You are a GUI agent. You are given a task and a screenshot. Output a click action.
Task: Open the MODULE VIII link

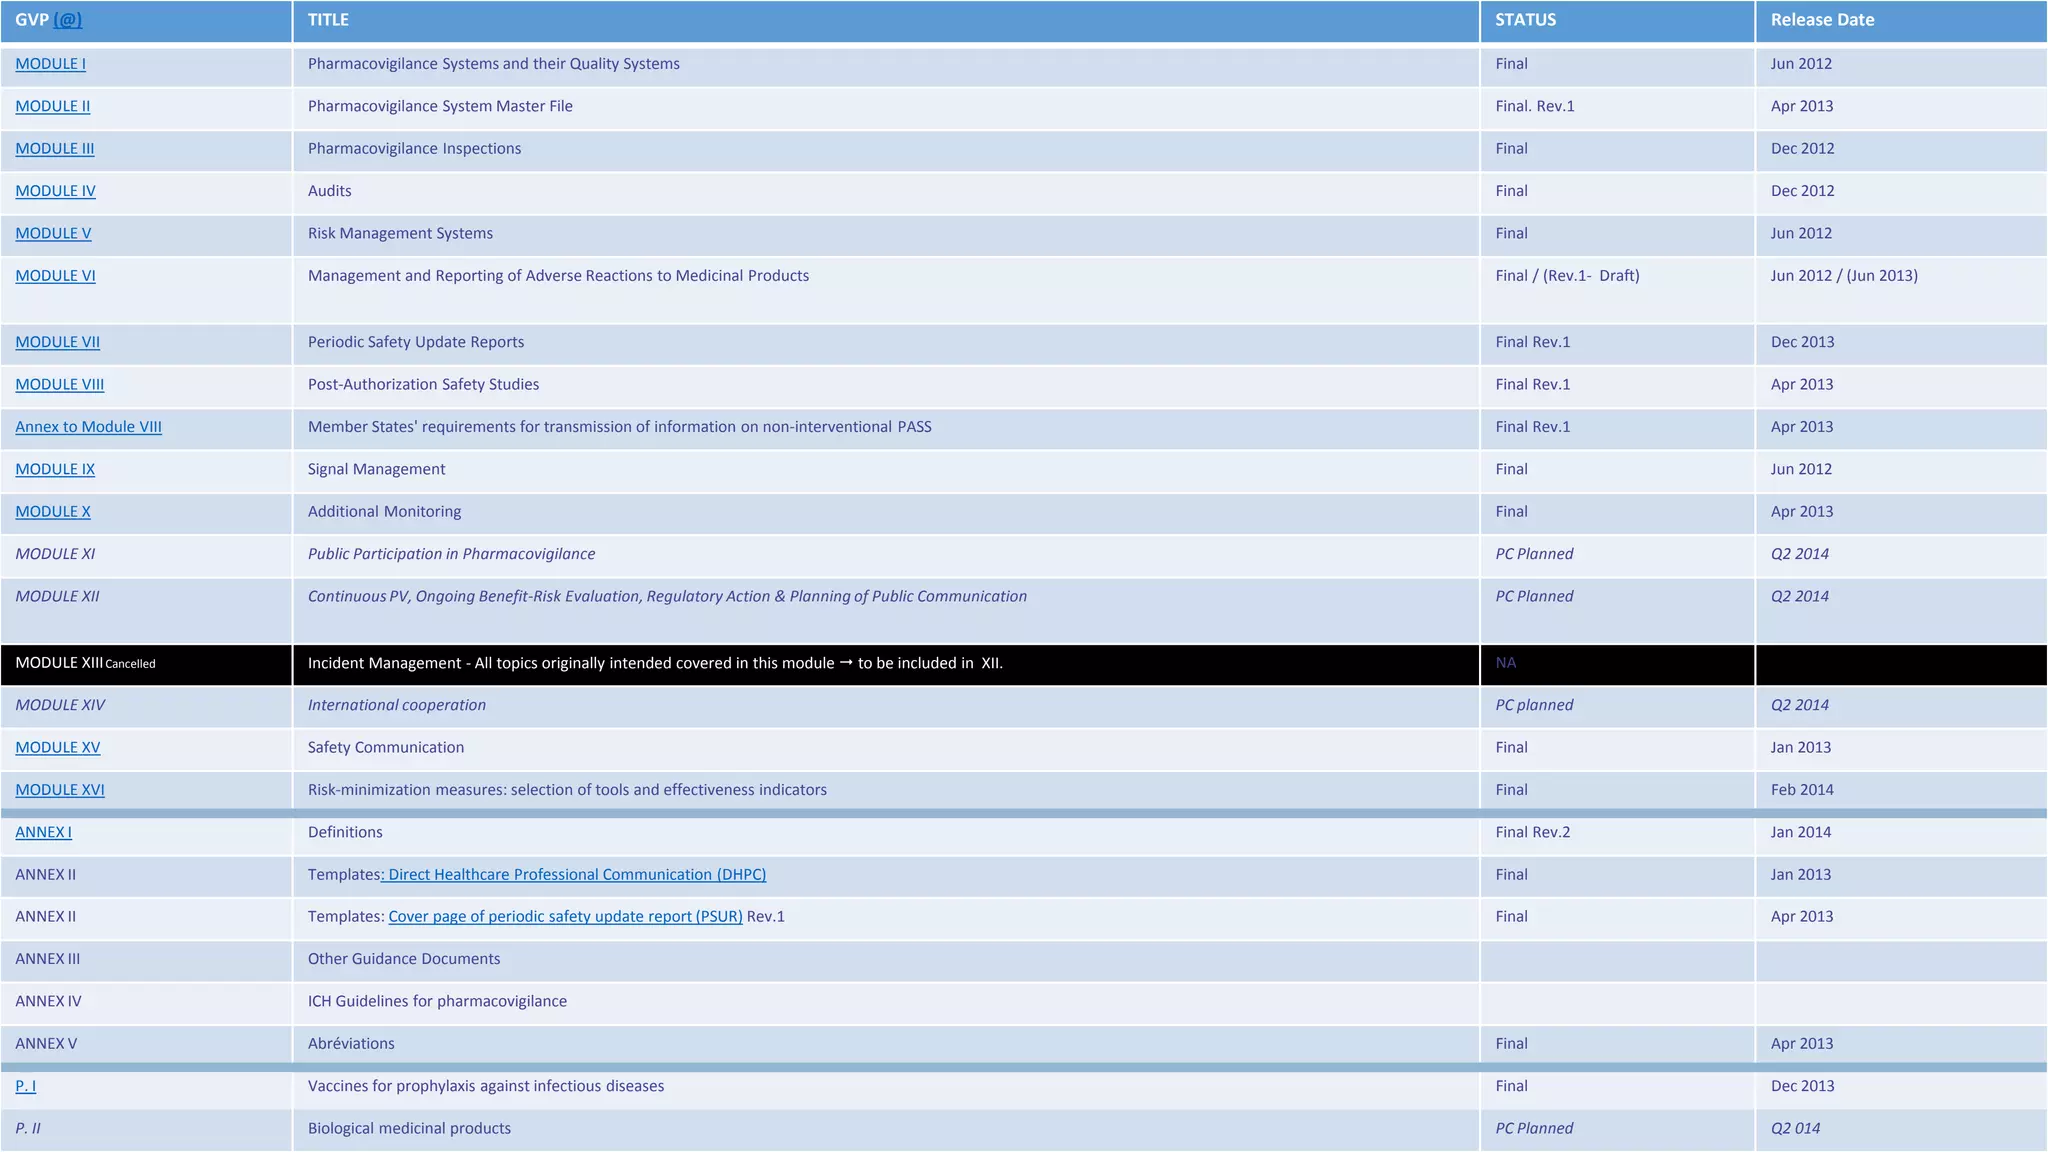60,384
